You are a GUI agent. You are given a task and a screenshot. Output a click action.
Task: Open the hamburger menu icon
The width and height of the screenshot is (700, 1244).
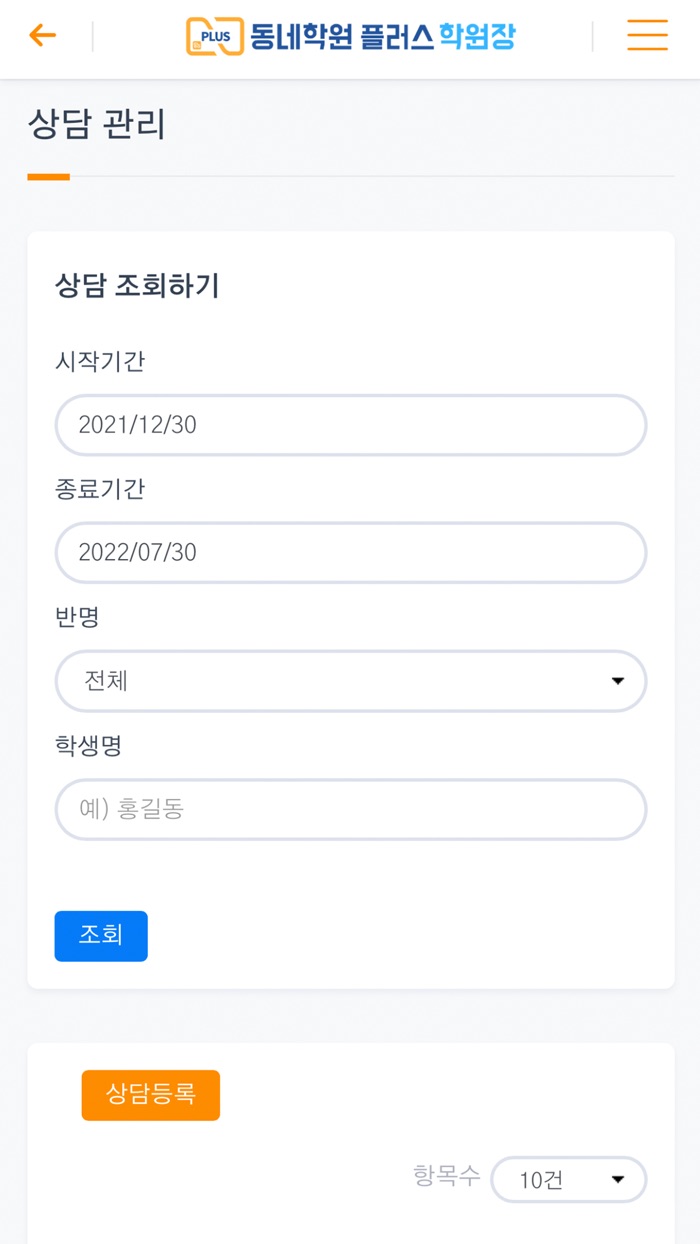(647, 38)
